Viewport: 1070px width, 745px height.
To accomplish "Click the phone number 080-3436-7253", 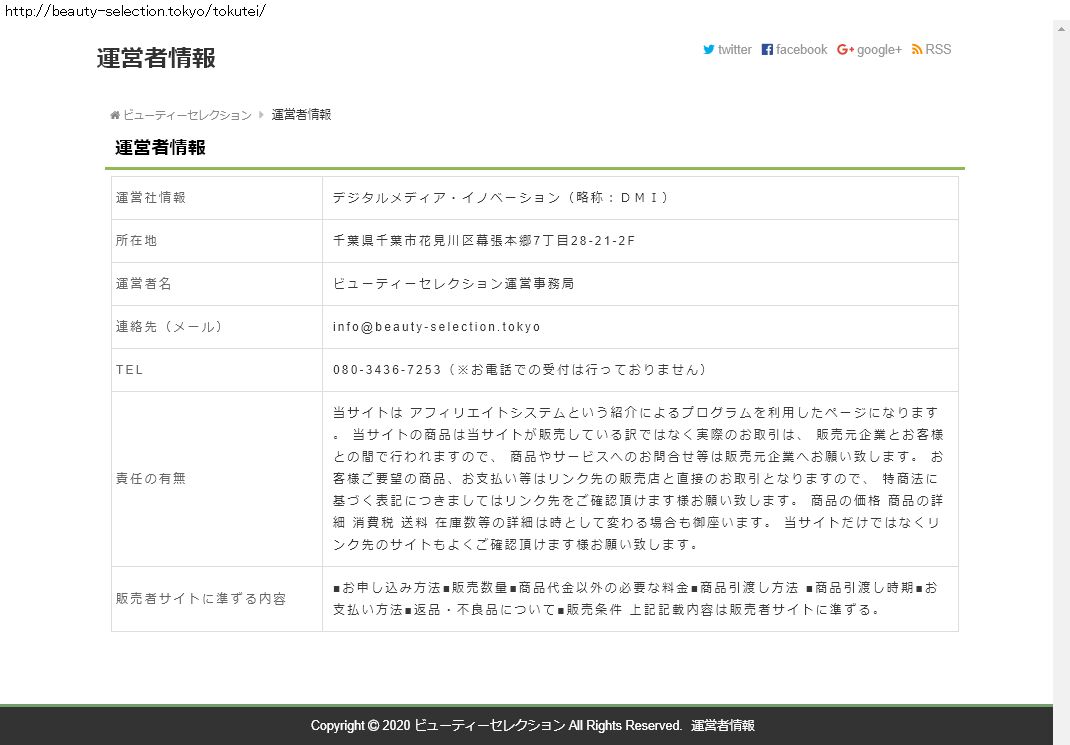I will [x=387, y=370].
